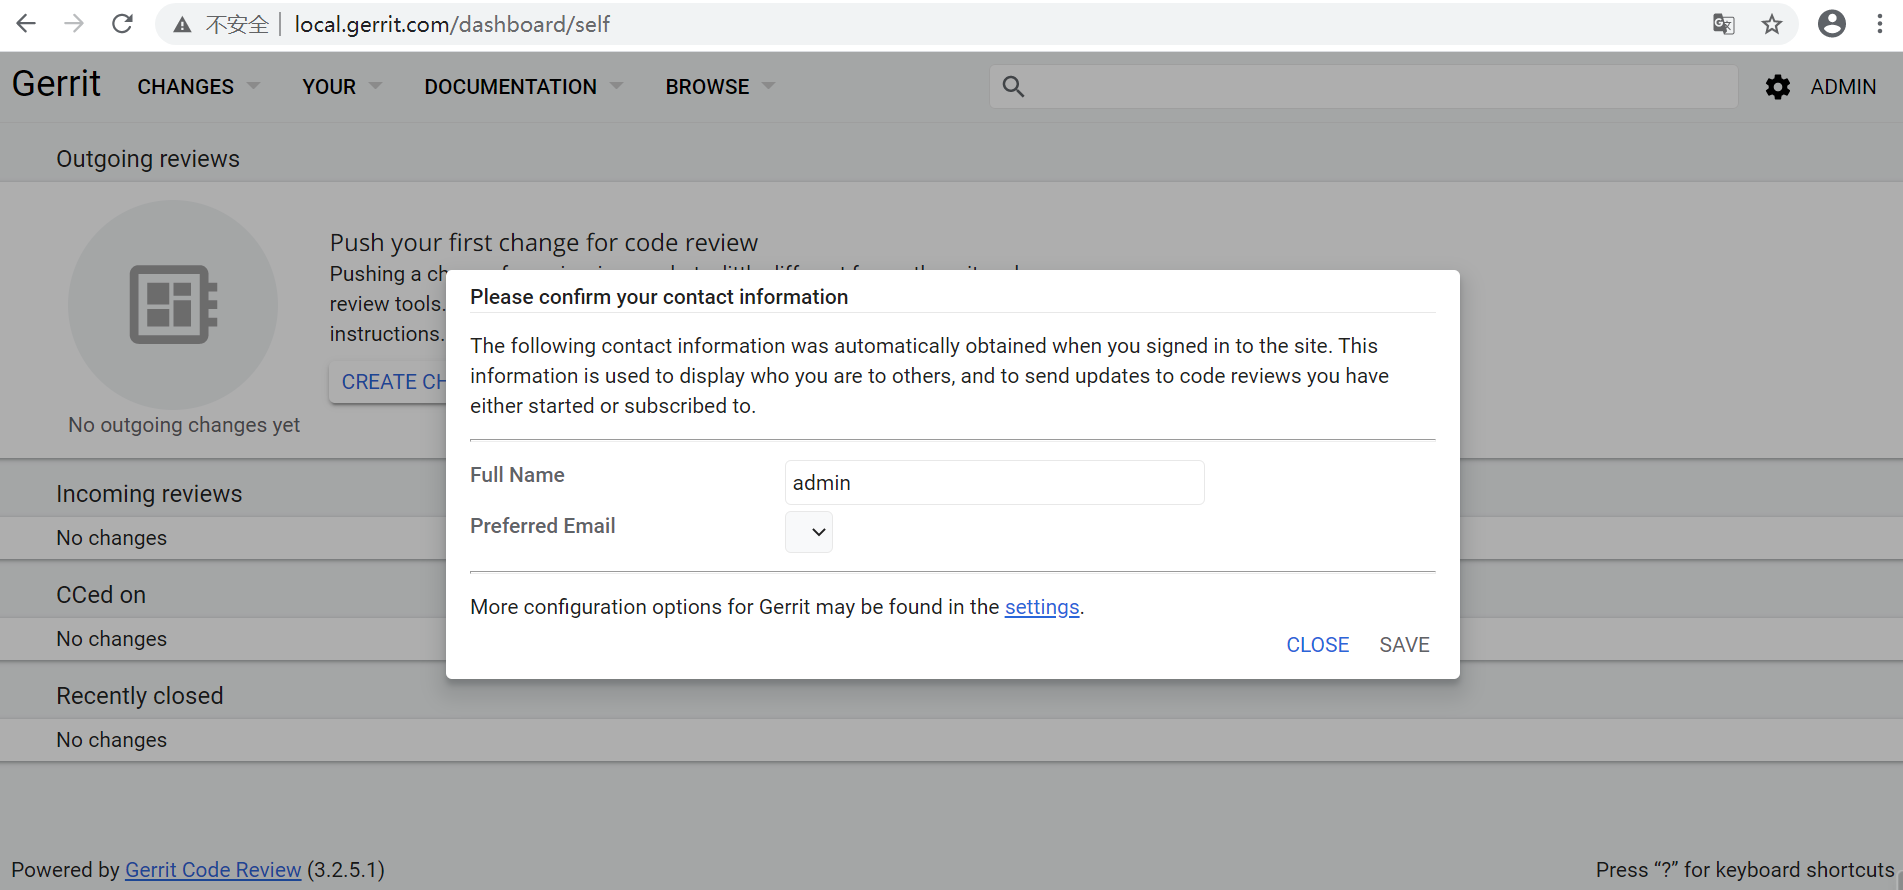This screenshot has width=1903, height=890.
Task: Expand the DOCUMENTATION dropdown arrow
Action: 617,86
